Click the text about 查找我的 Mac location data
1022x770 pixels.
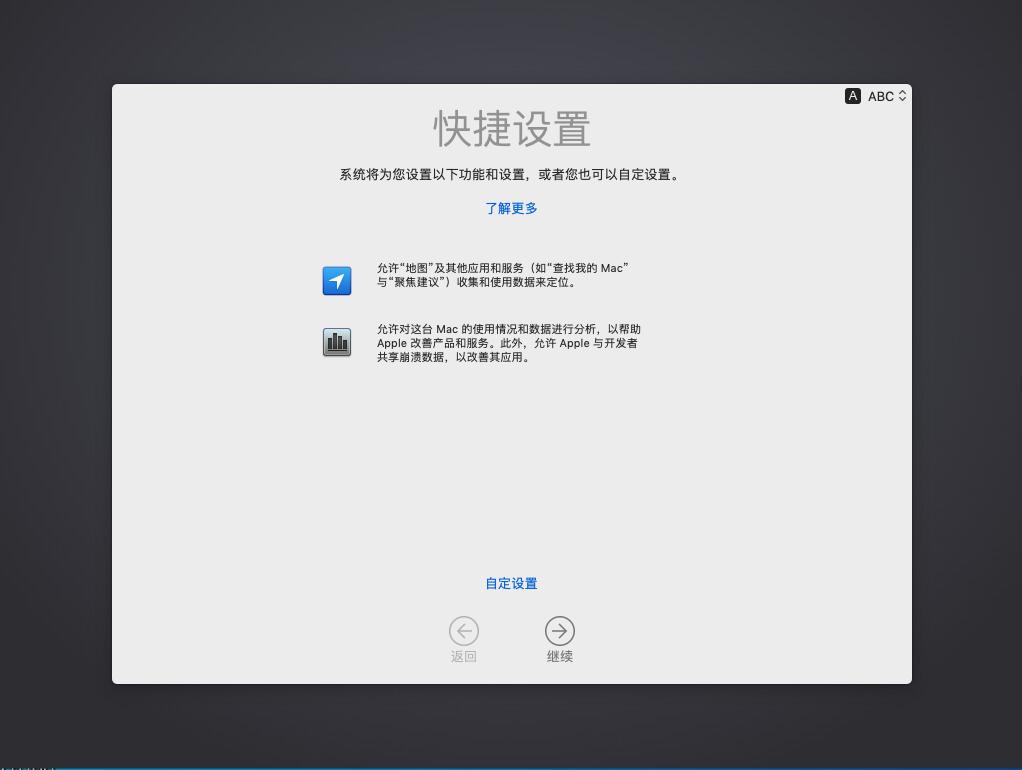pyautogui.click(x=503, y=275)
